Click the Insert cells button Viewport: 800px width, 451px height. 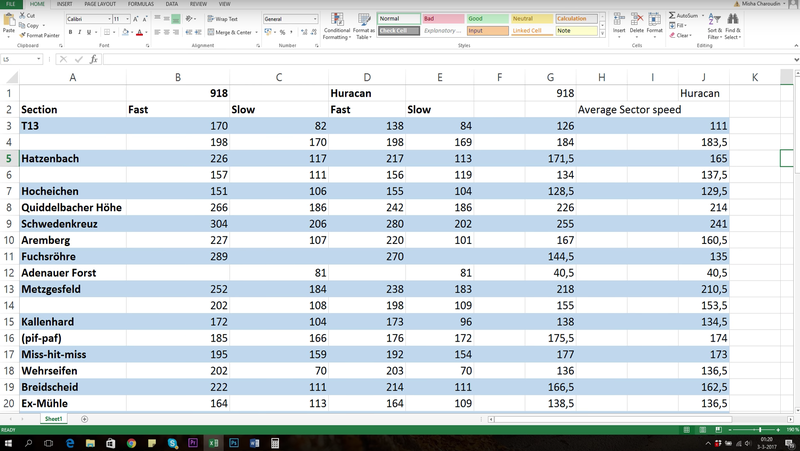click(619, 26)
